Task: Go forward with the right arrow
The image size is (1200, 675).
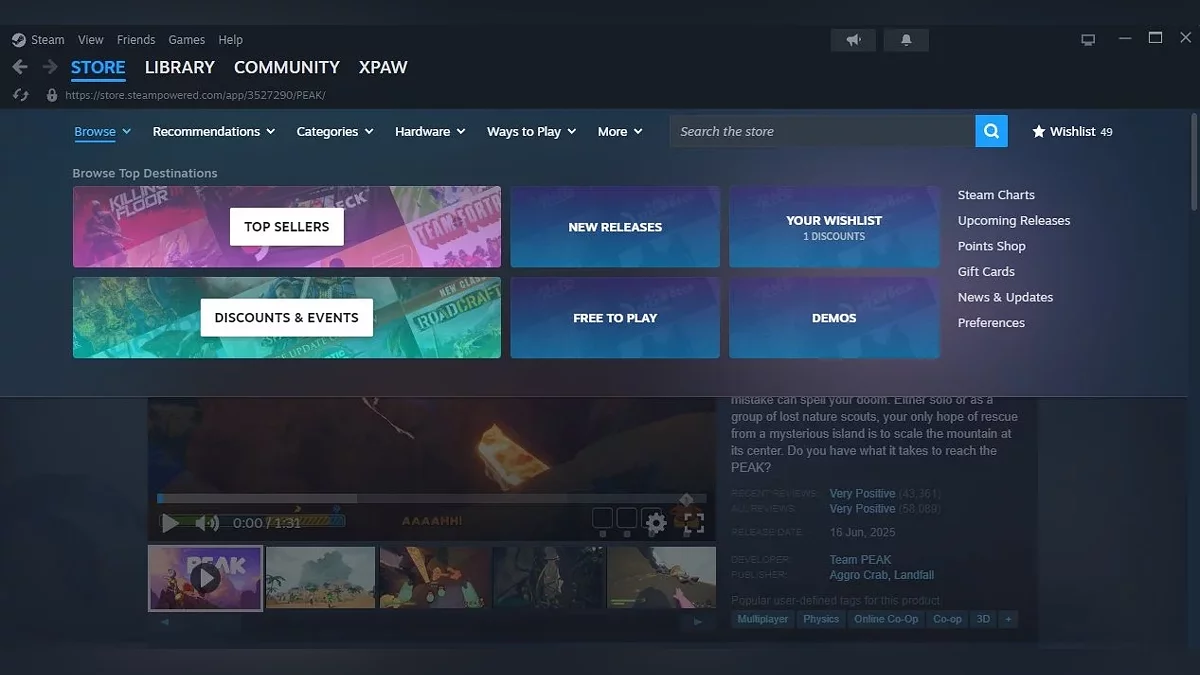Action: (x=50, y=67)
